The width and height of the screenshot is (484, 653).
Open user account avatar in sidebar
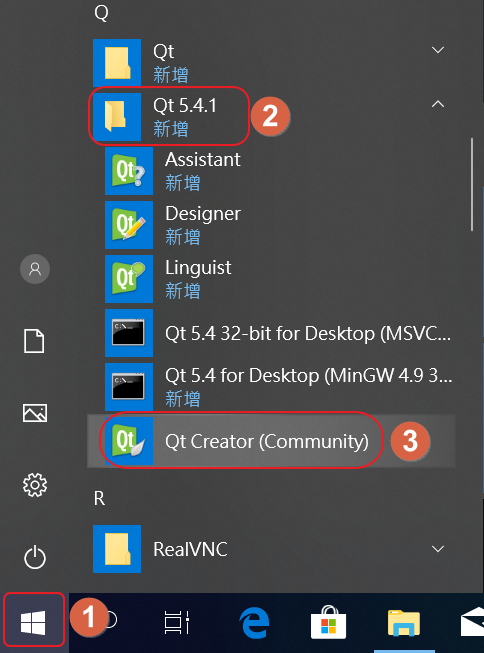[35, 269]
